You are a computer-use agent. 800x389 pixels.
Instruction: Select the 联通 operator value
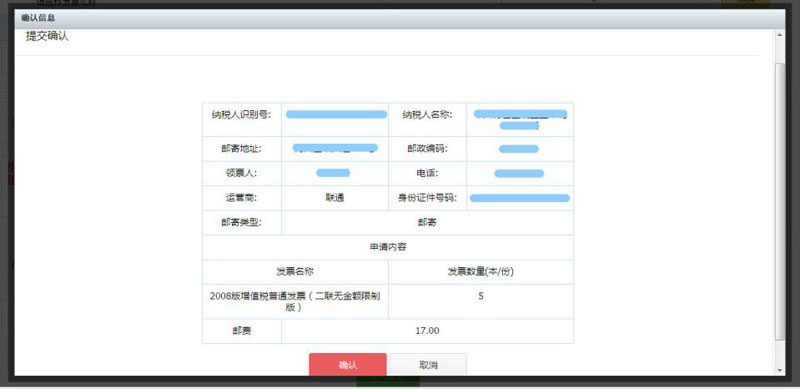coord(335,198)
